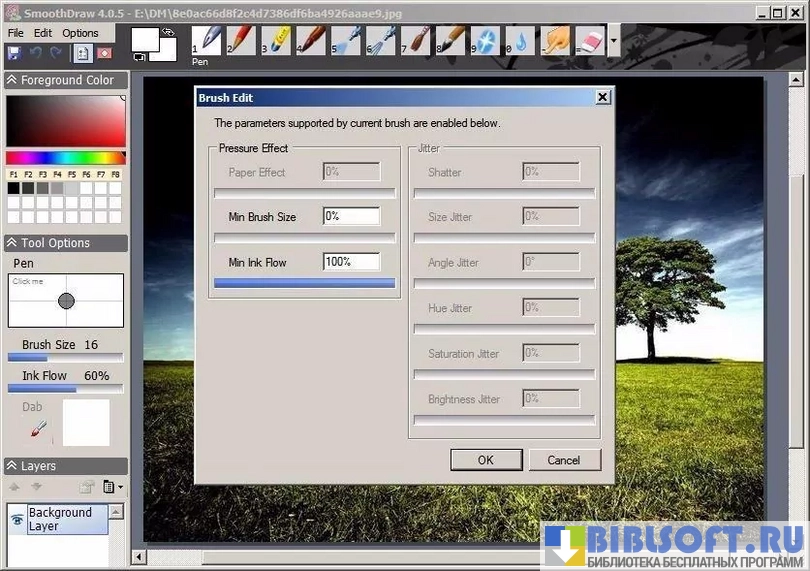
Task: Activate the finger smudge tool
Action: pos(555,40)
